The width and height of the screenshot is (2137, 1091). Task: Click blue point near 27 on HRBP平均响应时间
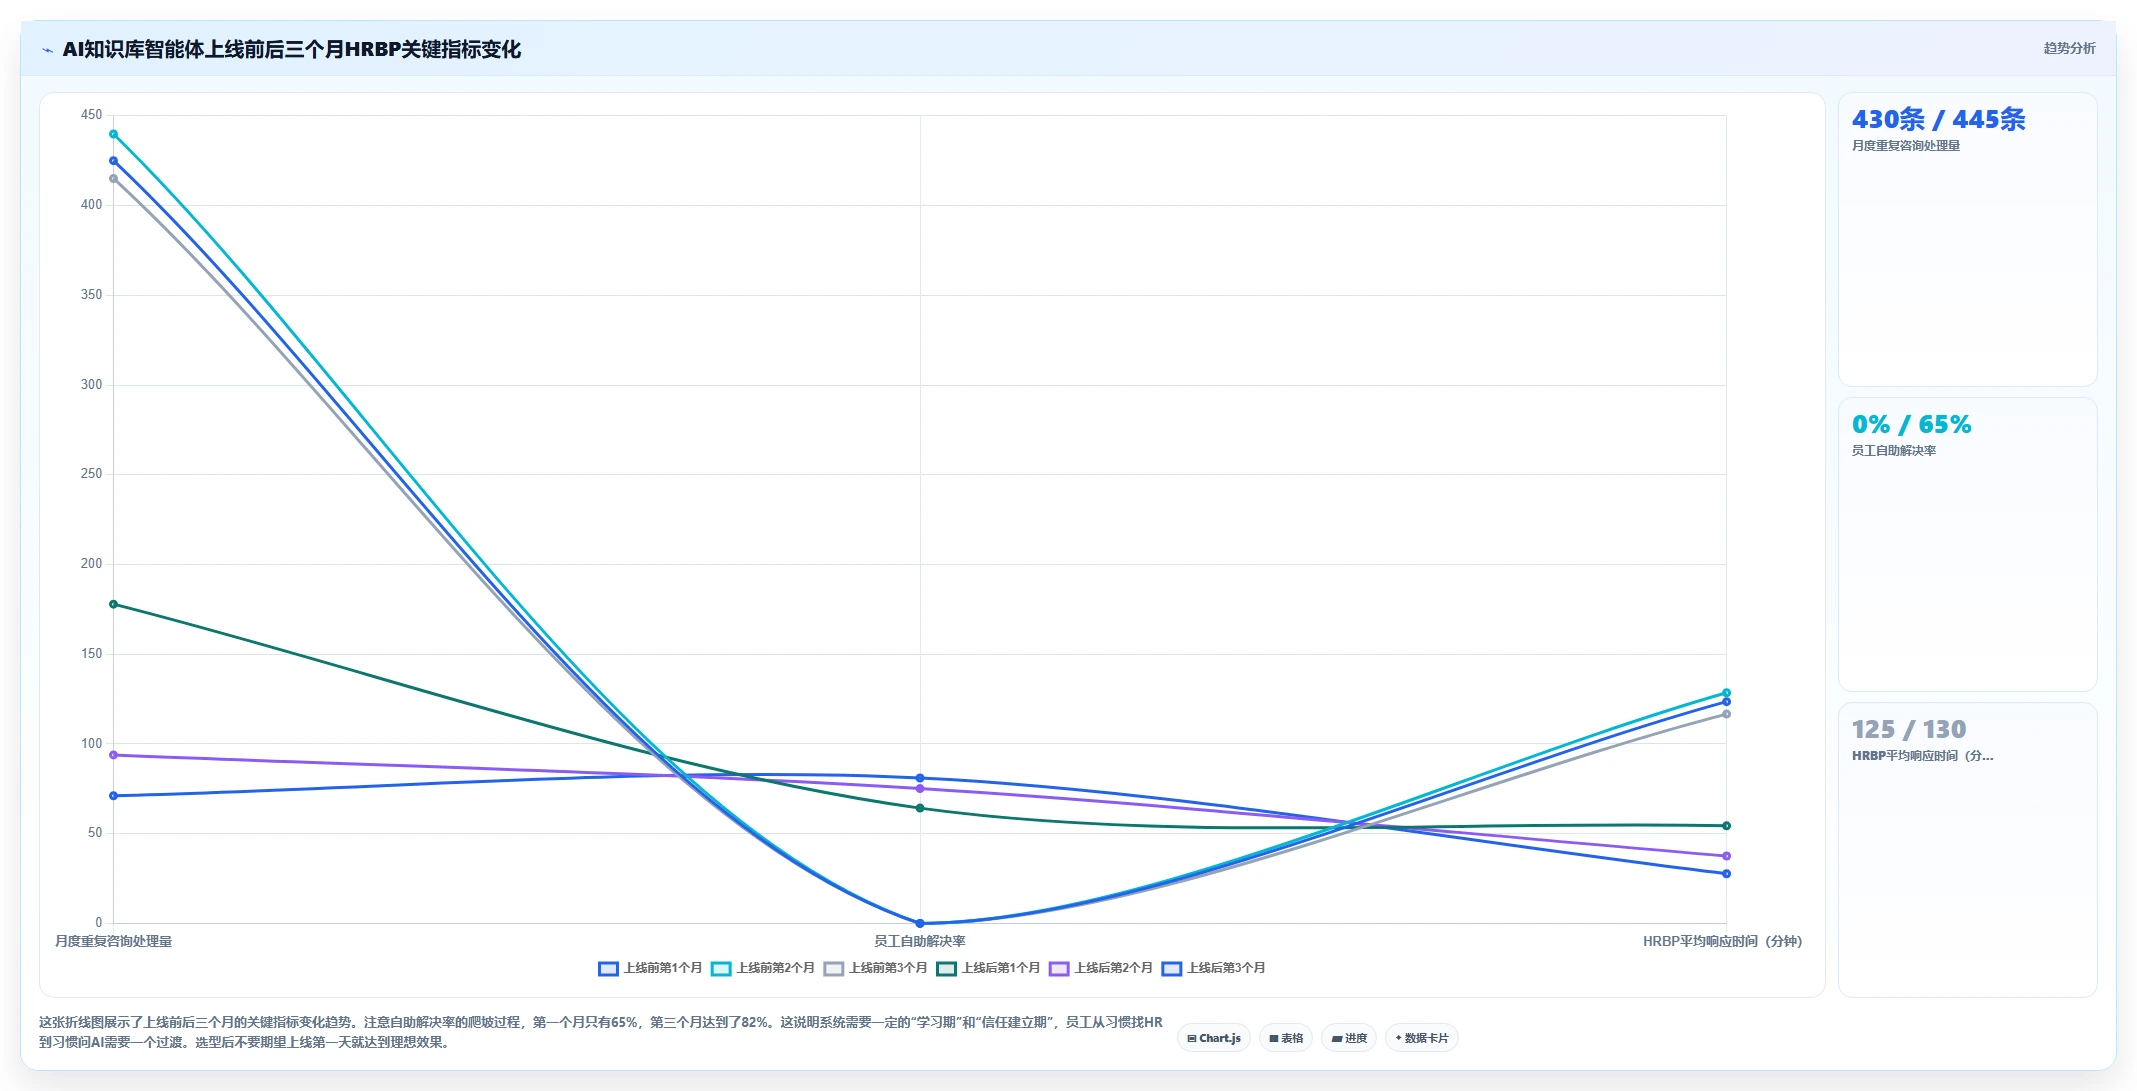(1726, 874)
